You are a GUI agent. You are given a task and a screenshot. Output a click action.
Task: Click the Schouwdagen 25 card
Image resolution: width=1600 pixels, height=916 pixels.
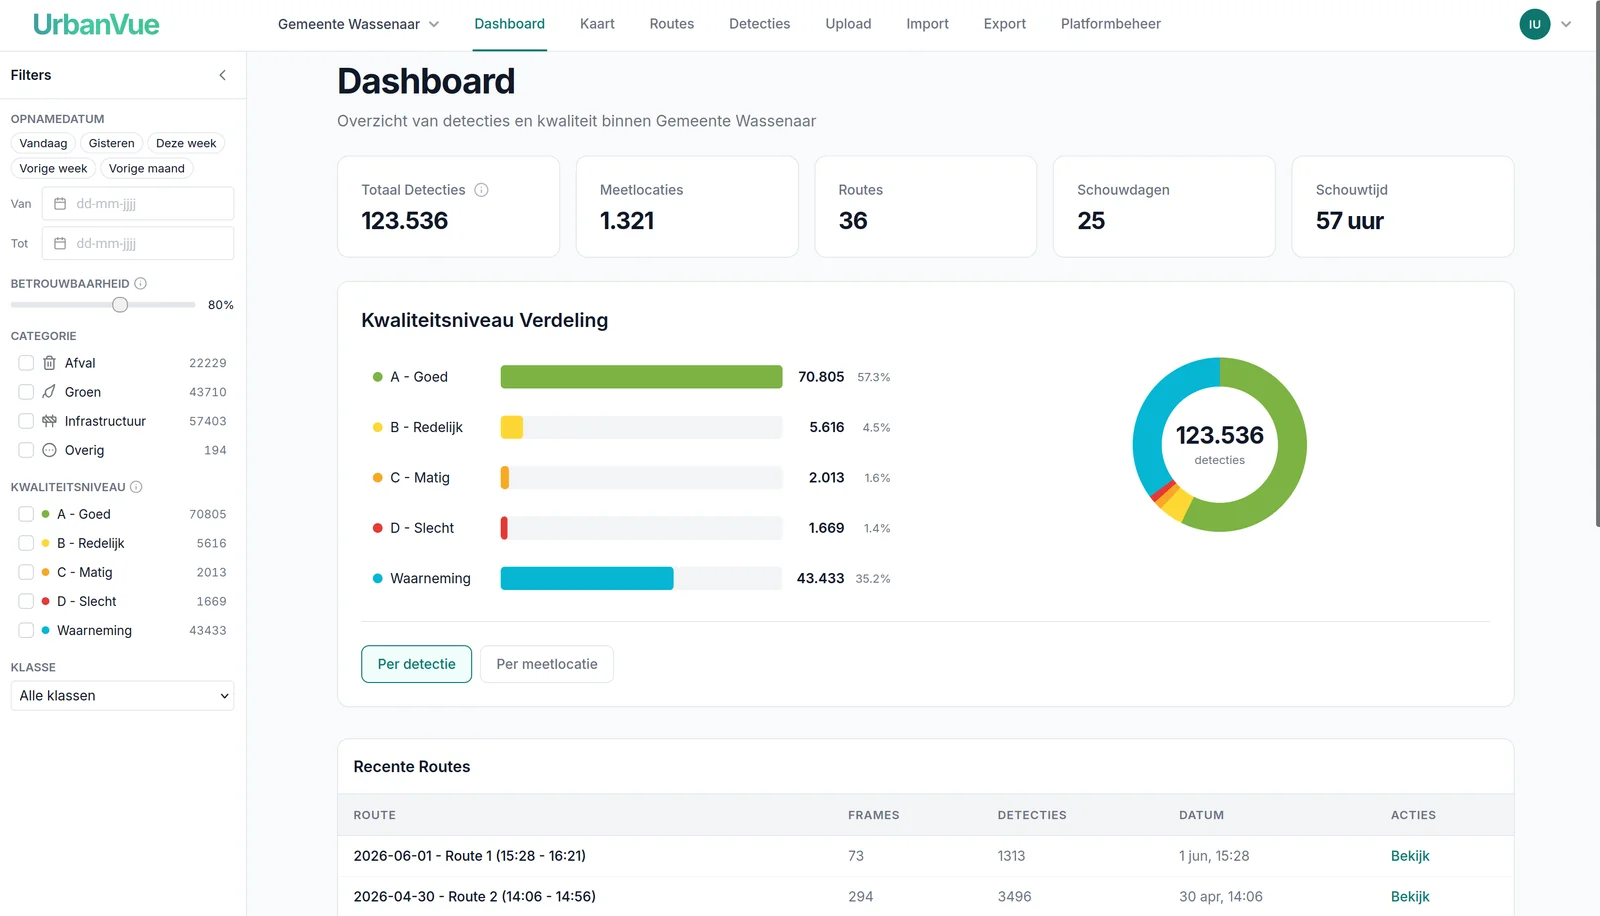coord(1164,206)
